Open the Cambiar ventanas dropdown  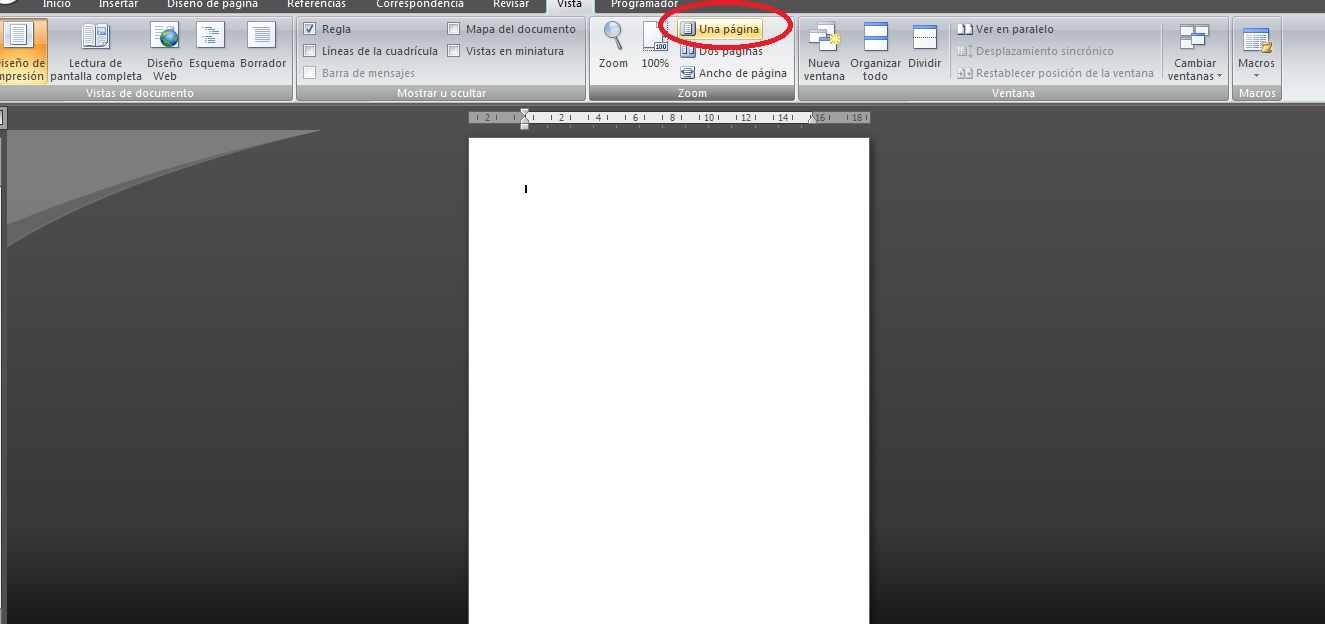point(1194,52)
